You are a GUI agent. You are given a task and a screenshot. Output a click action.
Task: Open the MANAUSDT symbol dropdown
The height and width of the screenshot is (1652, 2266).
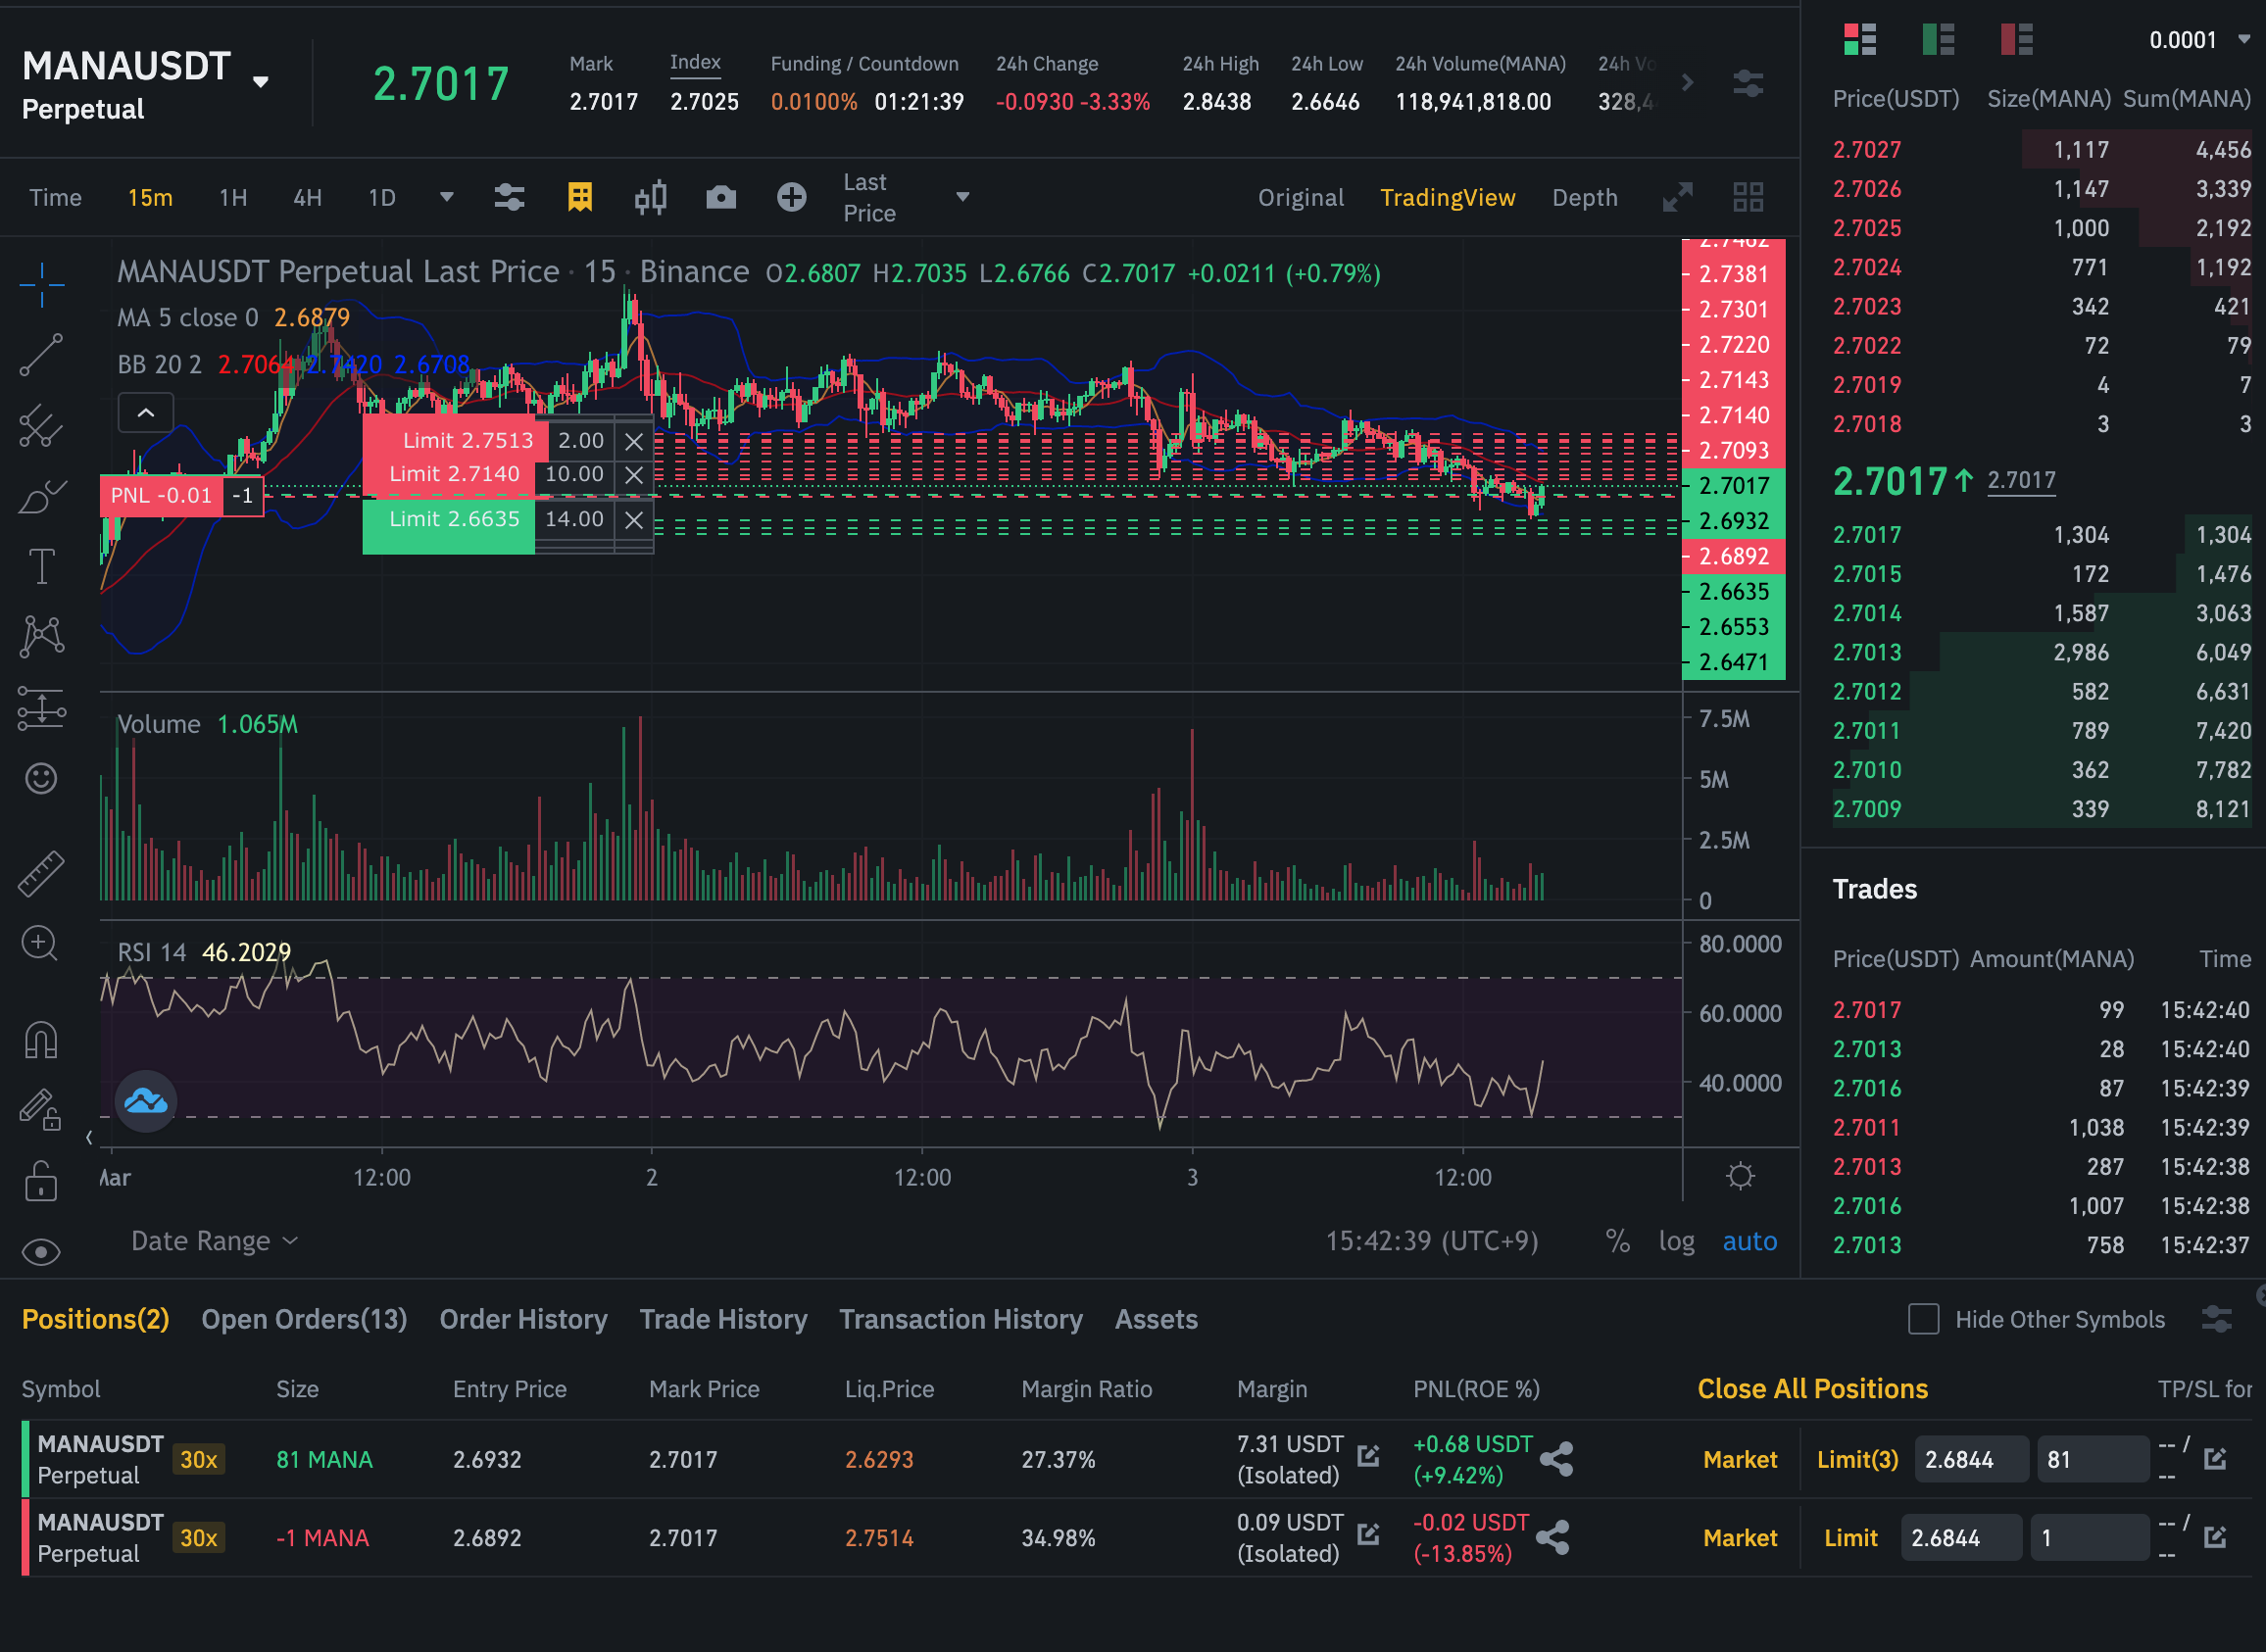pyautogui.click(x=261, y=82)
